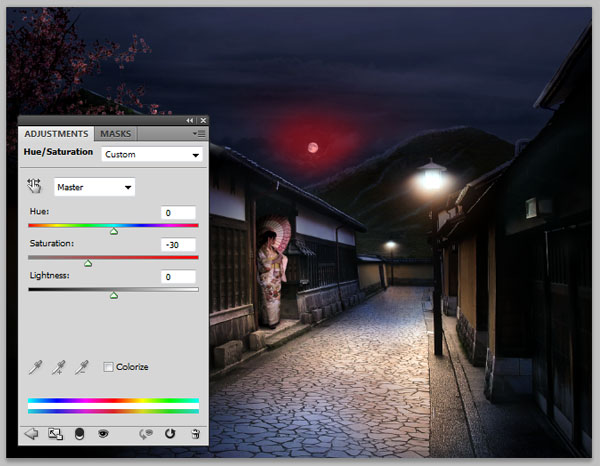Click the Hue/Saturation panel title
Viewport: 600px width, 466px height.
pyautogui.click(x=58, y=152)
